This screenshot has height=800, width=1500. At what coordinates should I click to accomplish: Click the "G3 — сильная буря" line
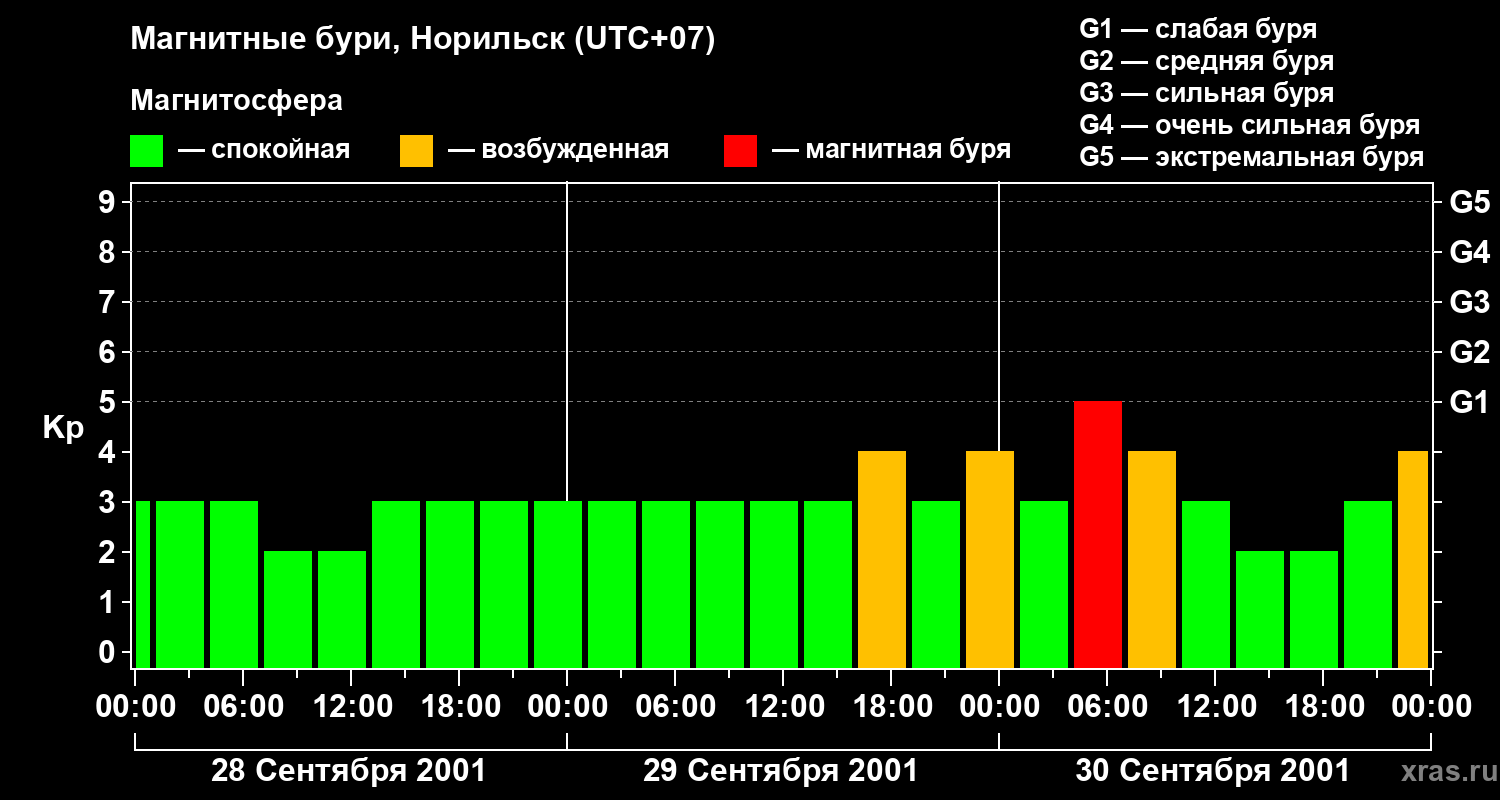(x=1207, y=93)
